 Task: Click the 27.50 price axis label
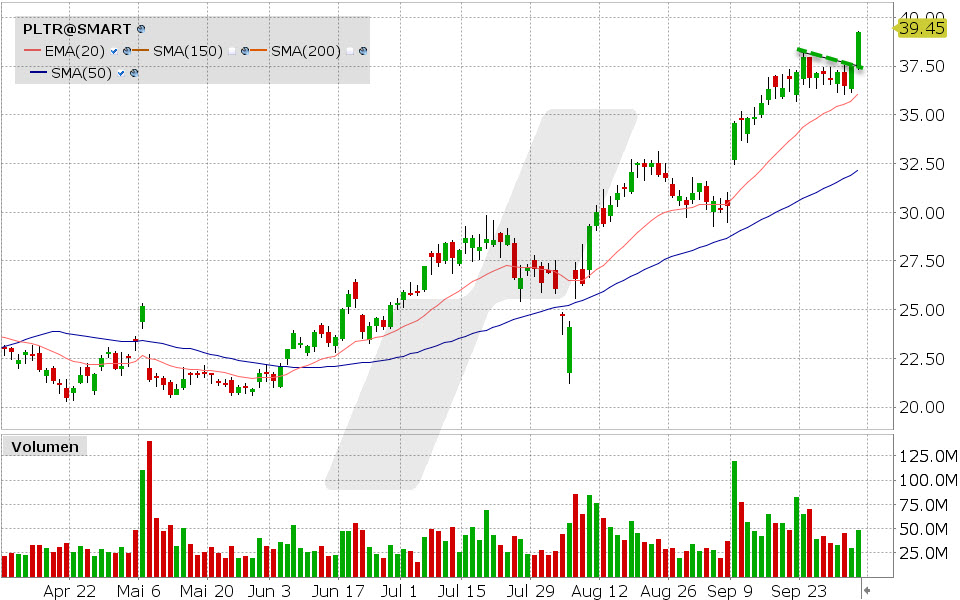coord(921,261)
